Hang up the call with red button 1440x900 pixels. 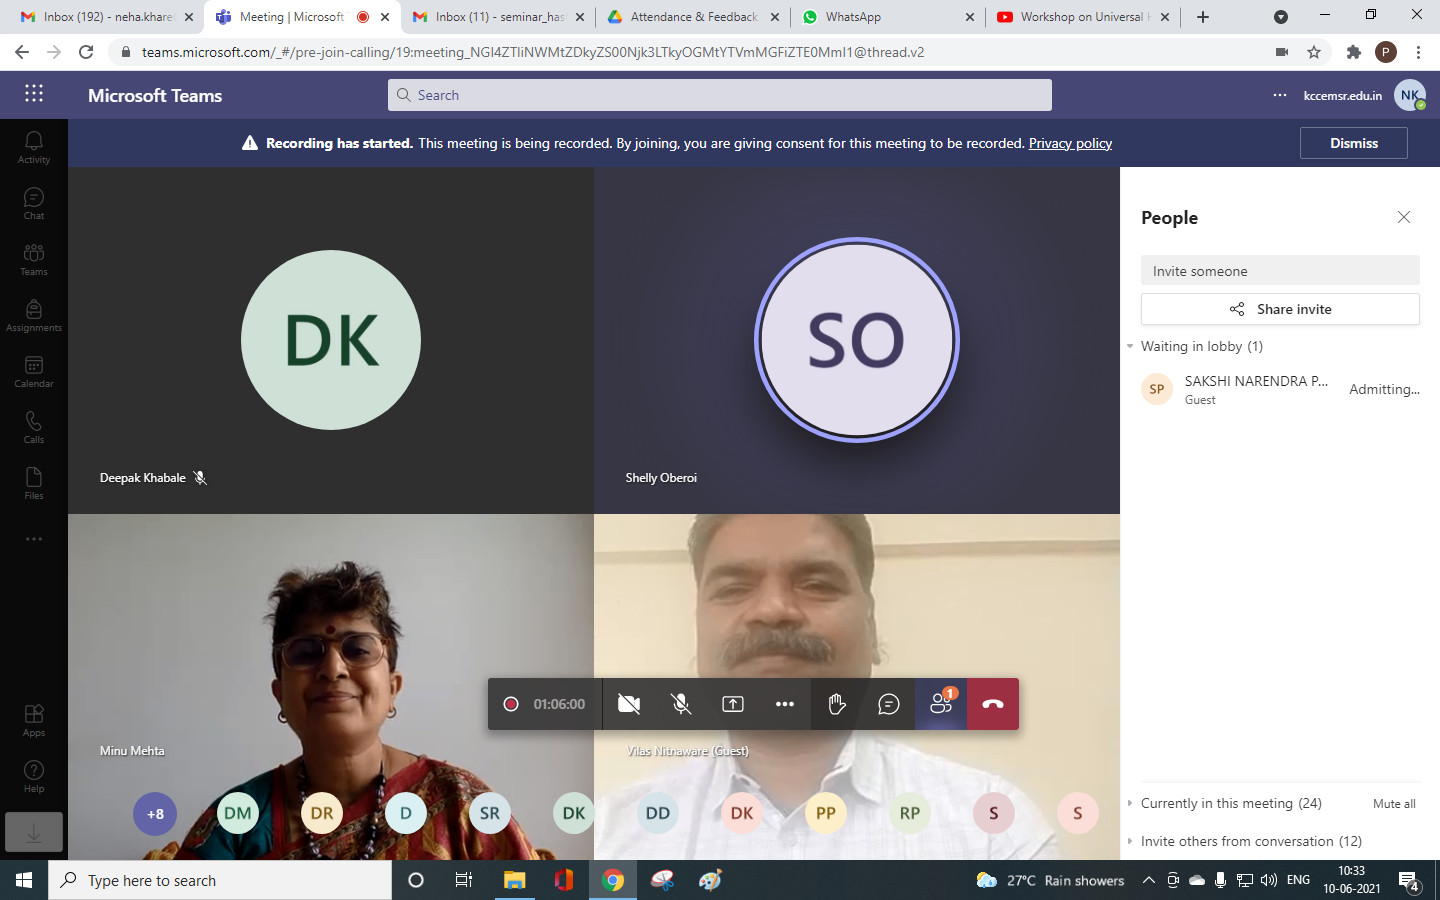click(x=992, y=704)
